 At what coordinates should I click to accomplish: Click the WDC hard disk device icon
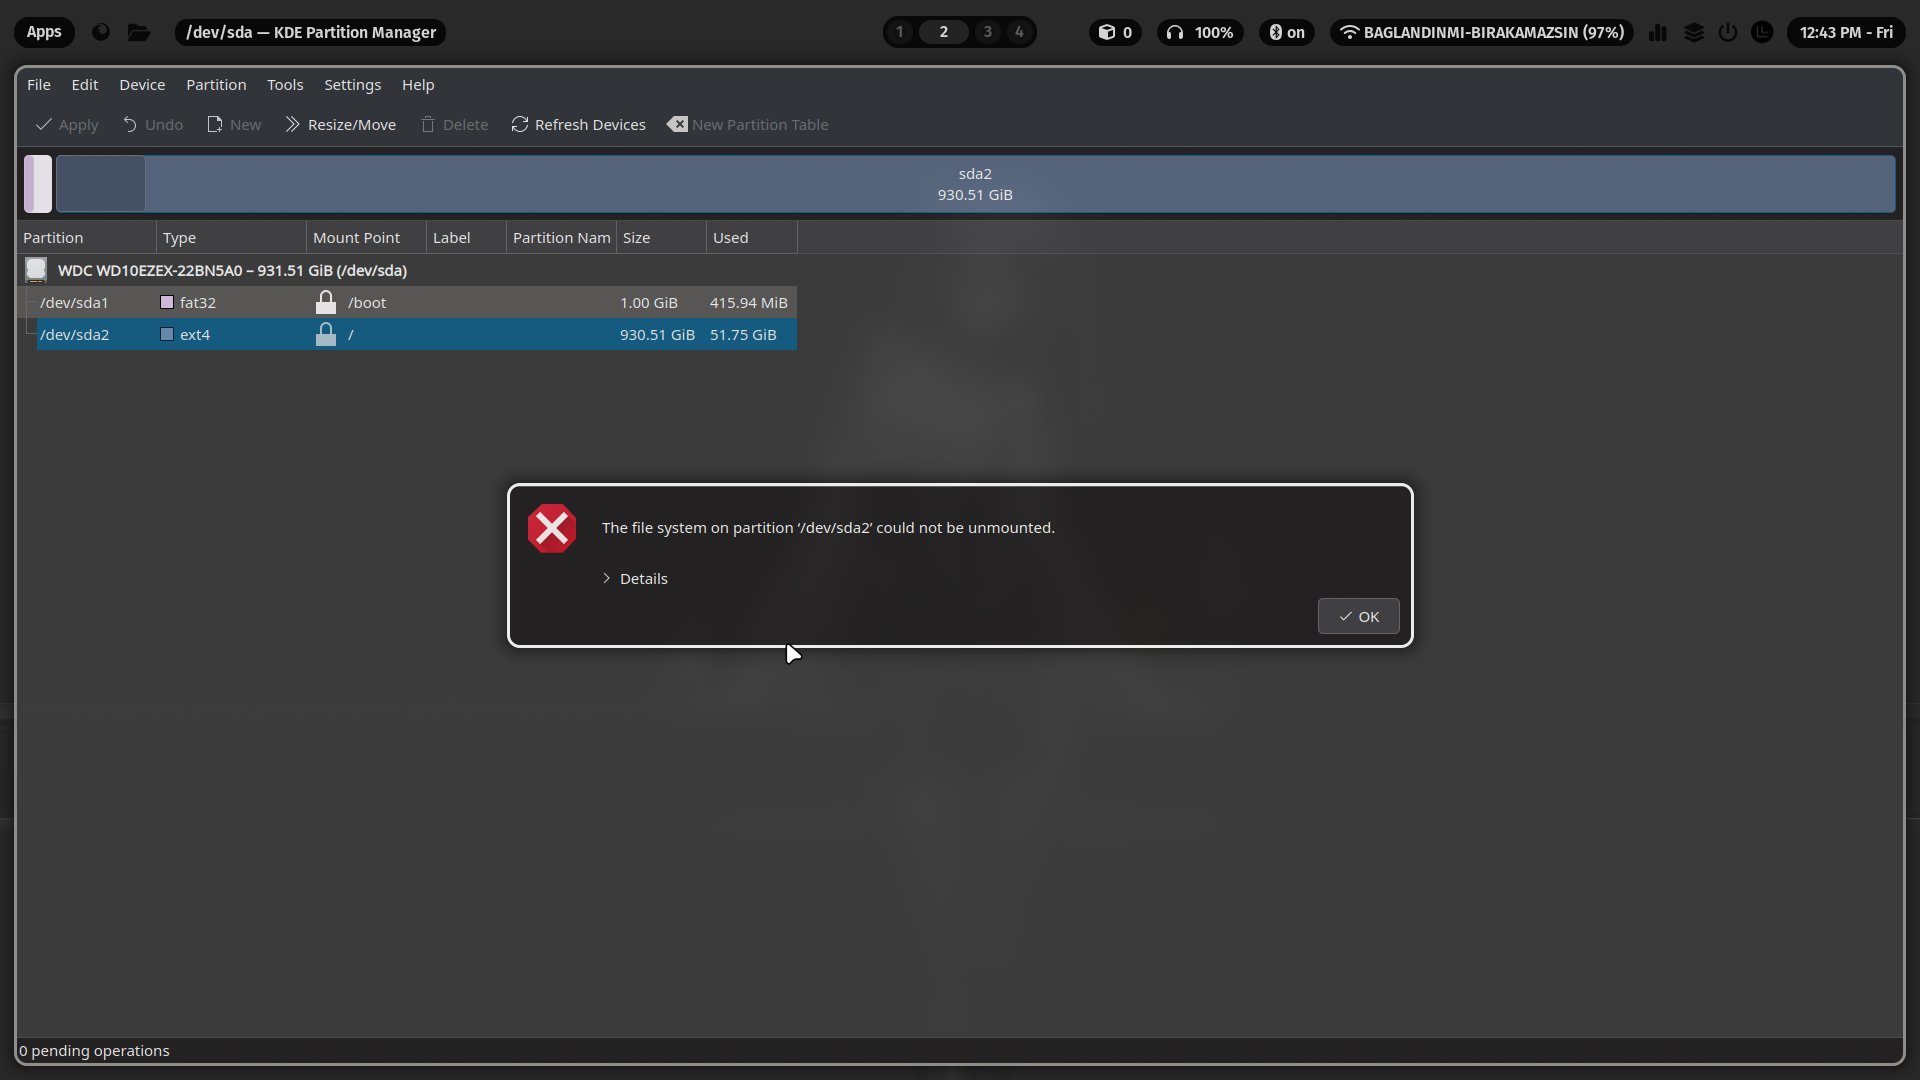36,270
